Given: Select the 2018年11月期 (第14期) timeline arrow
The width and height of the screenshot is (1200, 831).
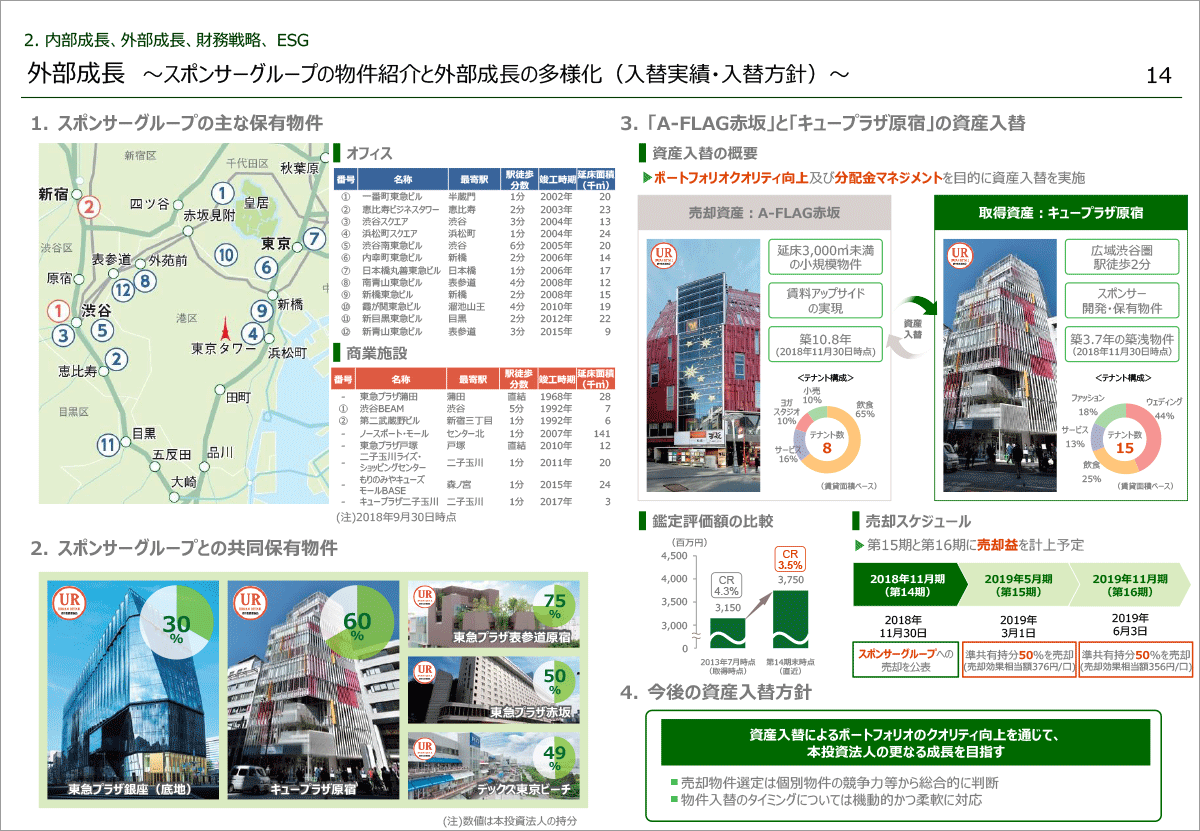Looking at the screenshot, I should [906, 584].
